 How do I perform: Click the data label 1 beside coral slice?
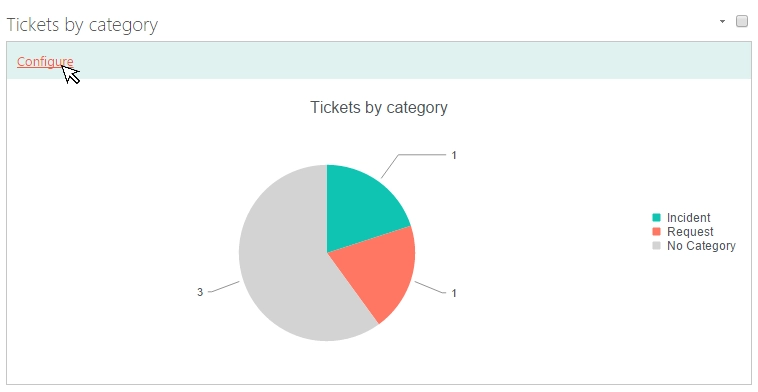454,293
